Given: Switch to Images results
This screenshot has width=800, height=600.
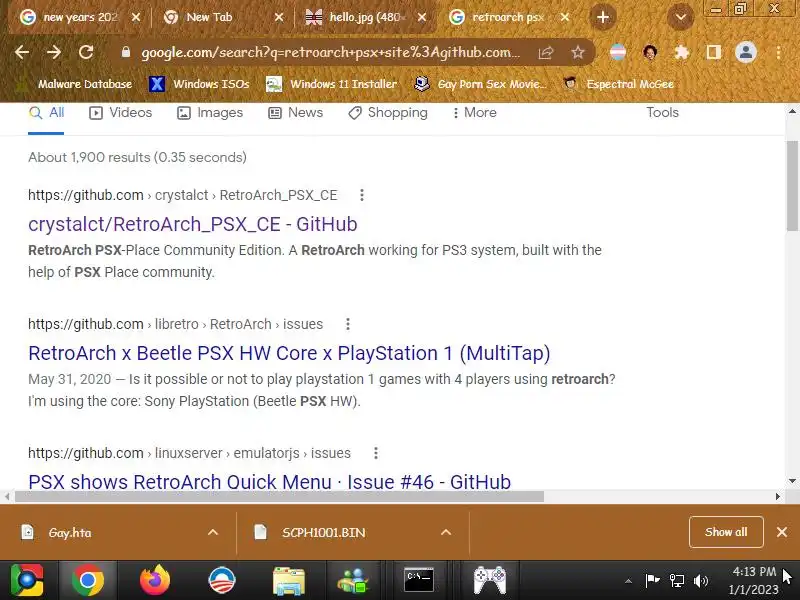Looking at the screenshot, I should click(210, 113).
